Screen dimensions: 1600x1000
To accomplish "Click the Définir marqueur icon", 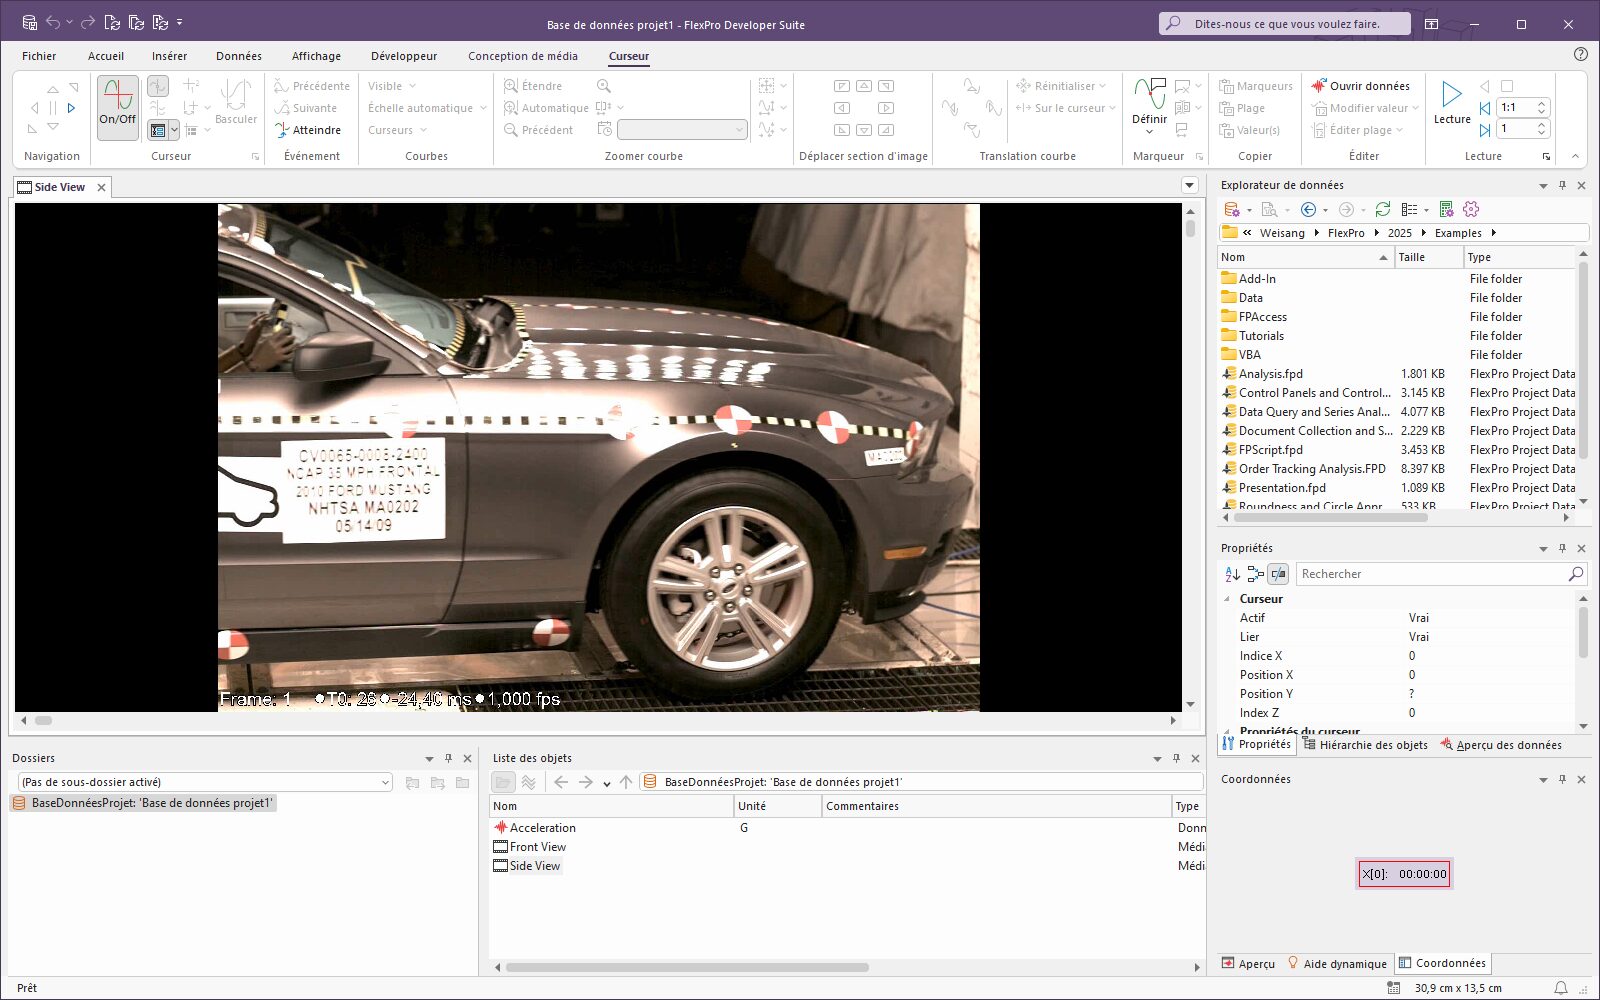I will pyautogui.click(x=1149, y=95).
